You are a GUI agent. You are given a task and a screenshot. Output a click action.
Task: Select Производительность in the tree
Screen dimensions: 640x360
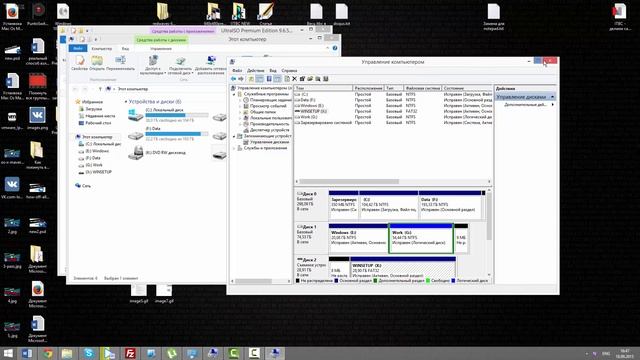tap(269, 124)
